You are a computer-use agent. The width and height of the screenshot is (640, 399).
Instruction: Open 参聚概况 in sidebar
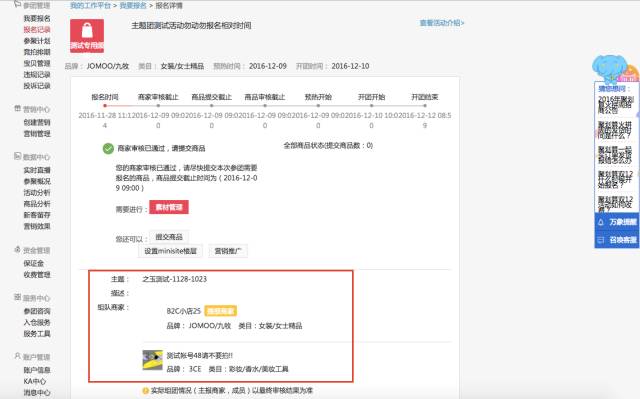pos(37,181)
